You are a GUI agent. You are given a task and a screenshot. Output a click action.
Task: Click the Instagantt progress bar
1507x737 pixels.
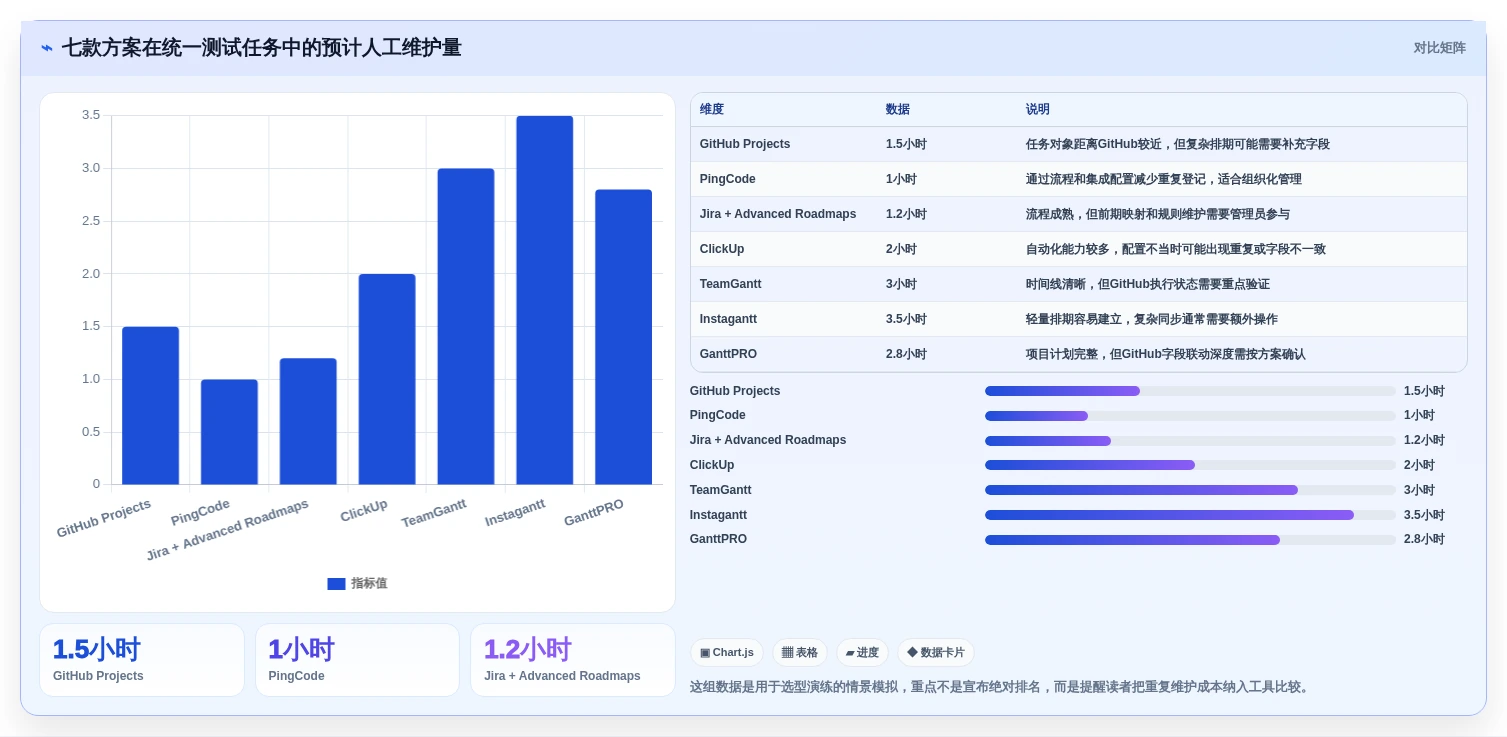pyautogui.click(x=1190, y=515)
